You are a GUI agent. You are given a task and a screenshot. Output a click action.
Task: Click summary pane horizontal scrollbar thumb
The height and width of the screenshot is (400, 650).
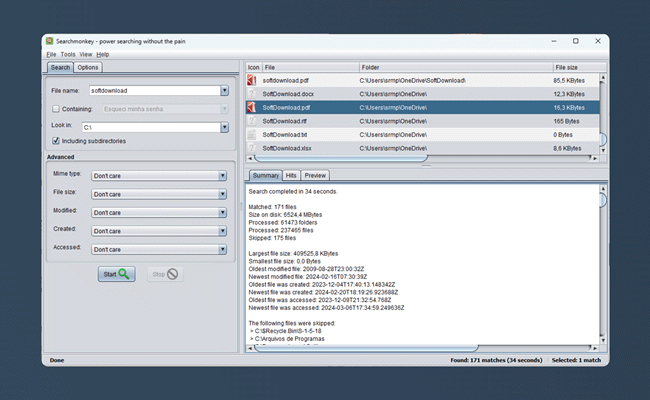[366, 348]
